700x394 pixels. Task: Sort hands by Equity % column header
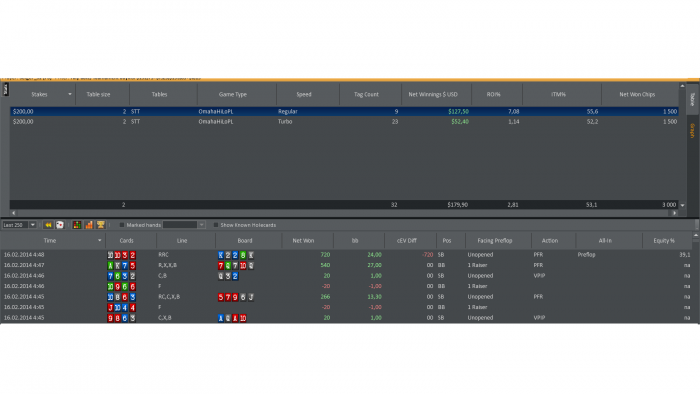pyautogui.click(x=664, y=241)
